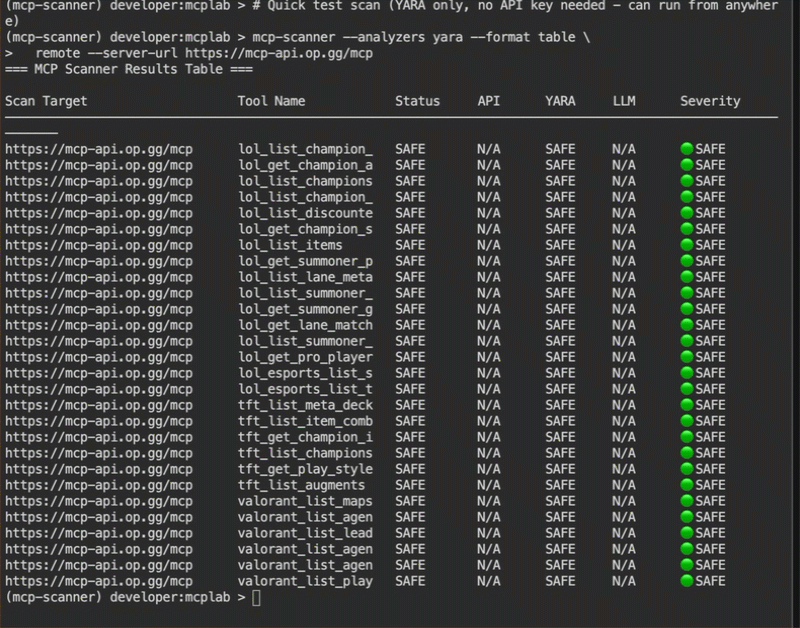Click the Tool Name column header

point(271,101)
